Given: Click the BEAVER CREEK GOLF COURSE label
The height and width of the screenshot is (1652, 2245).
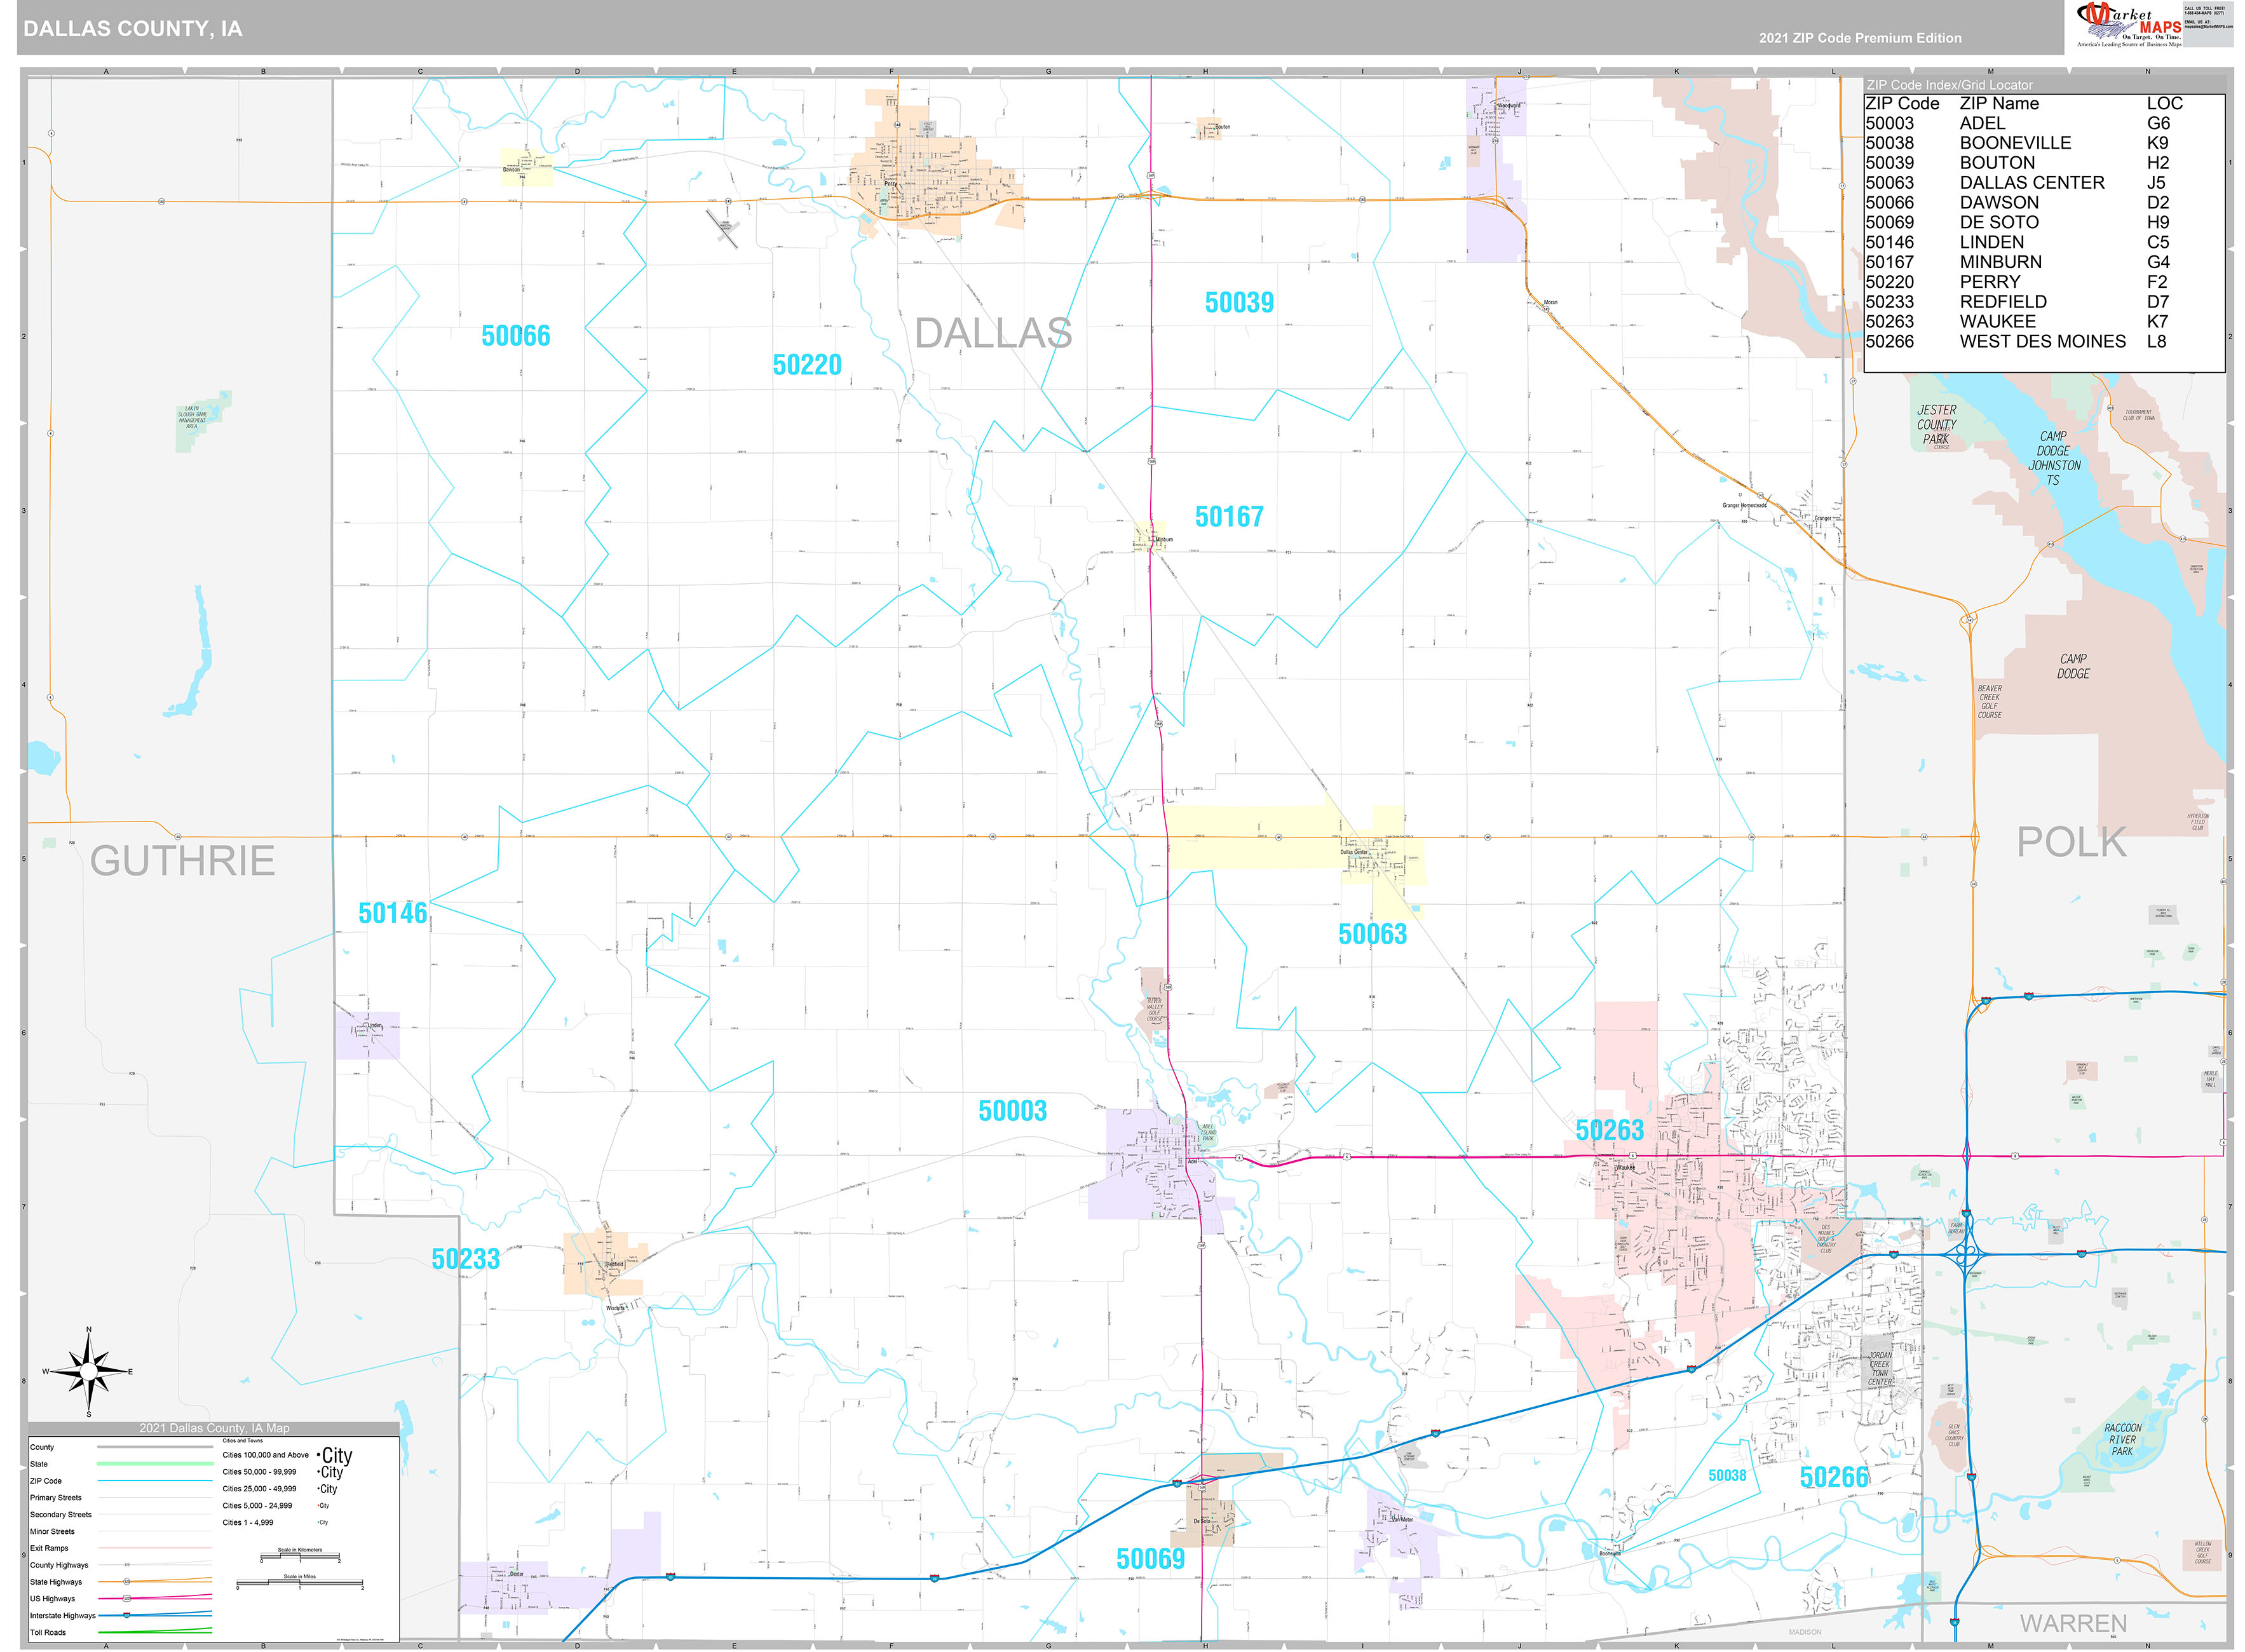Looking at the screenshot, I should click(1989, 702).
